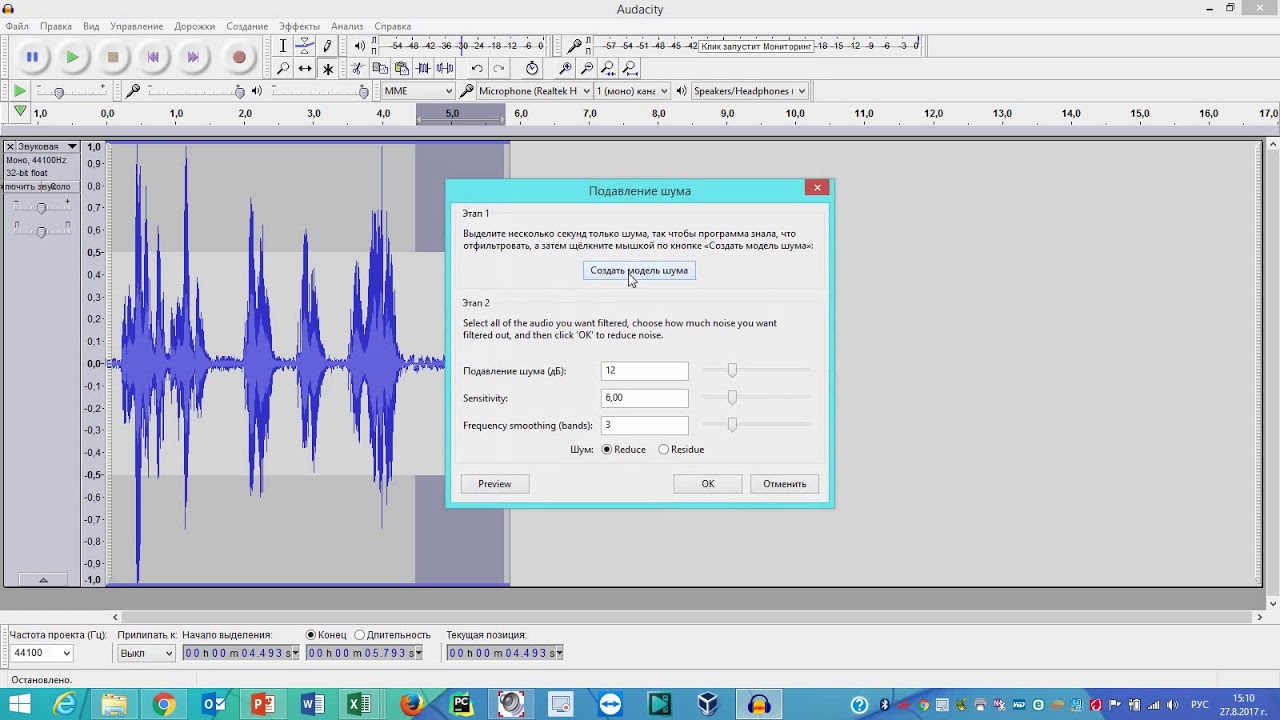Click the Undo arrow icon
1280x720 pixels.
click(x=477, y=69)
